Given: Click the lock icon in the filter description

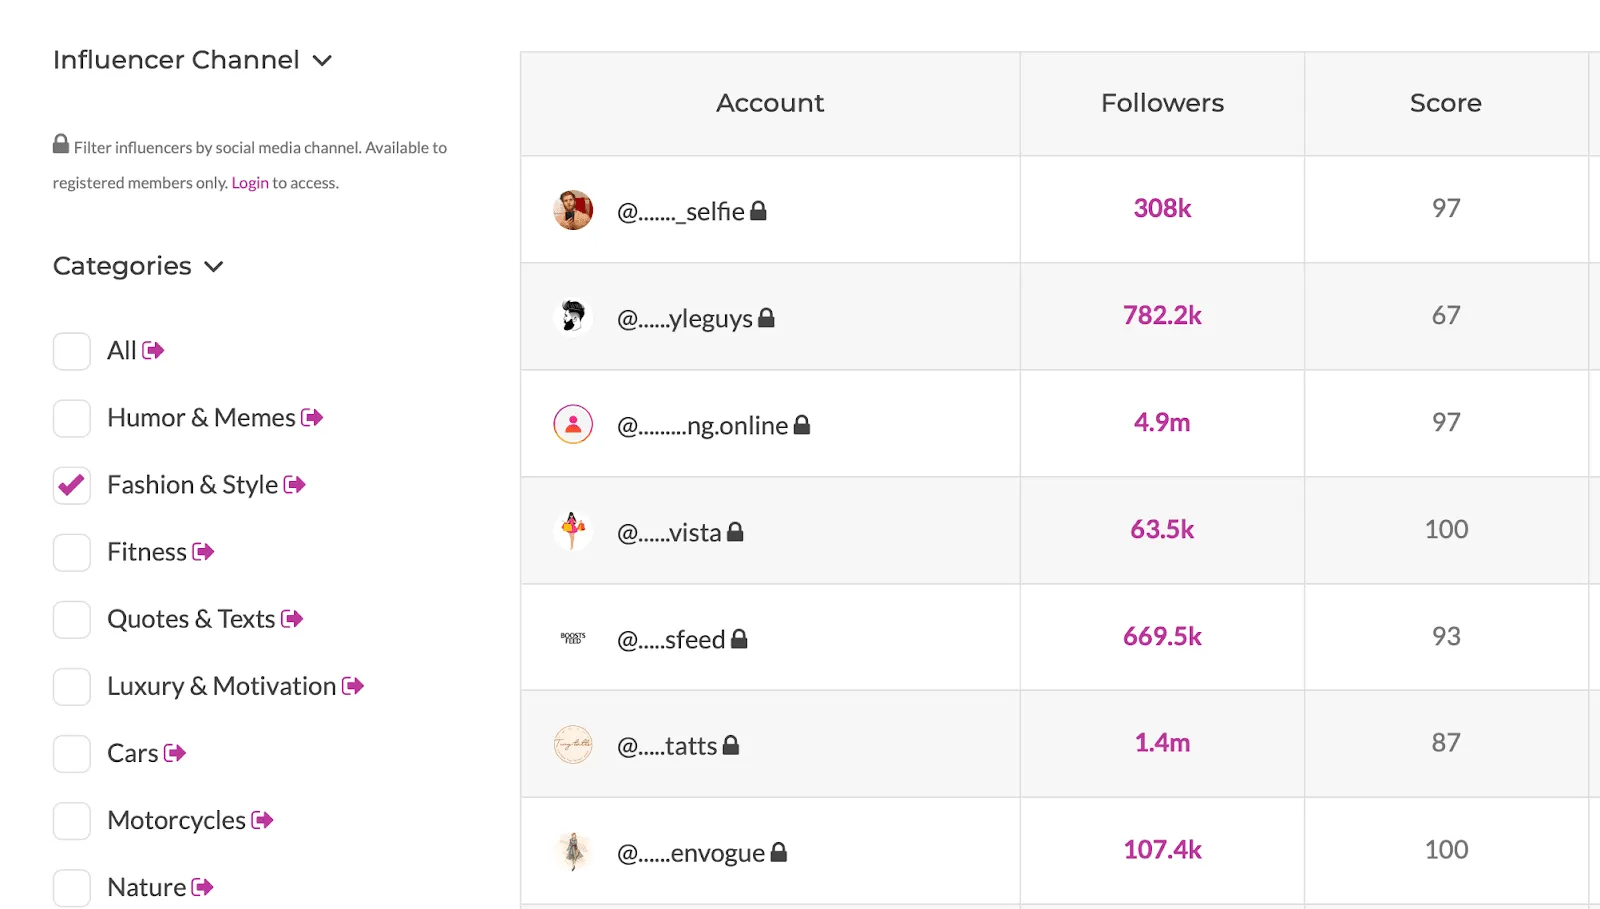Looking at the screenshot, I should pyautogui.click(x=59, y=142).
